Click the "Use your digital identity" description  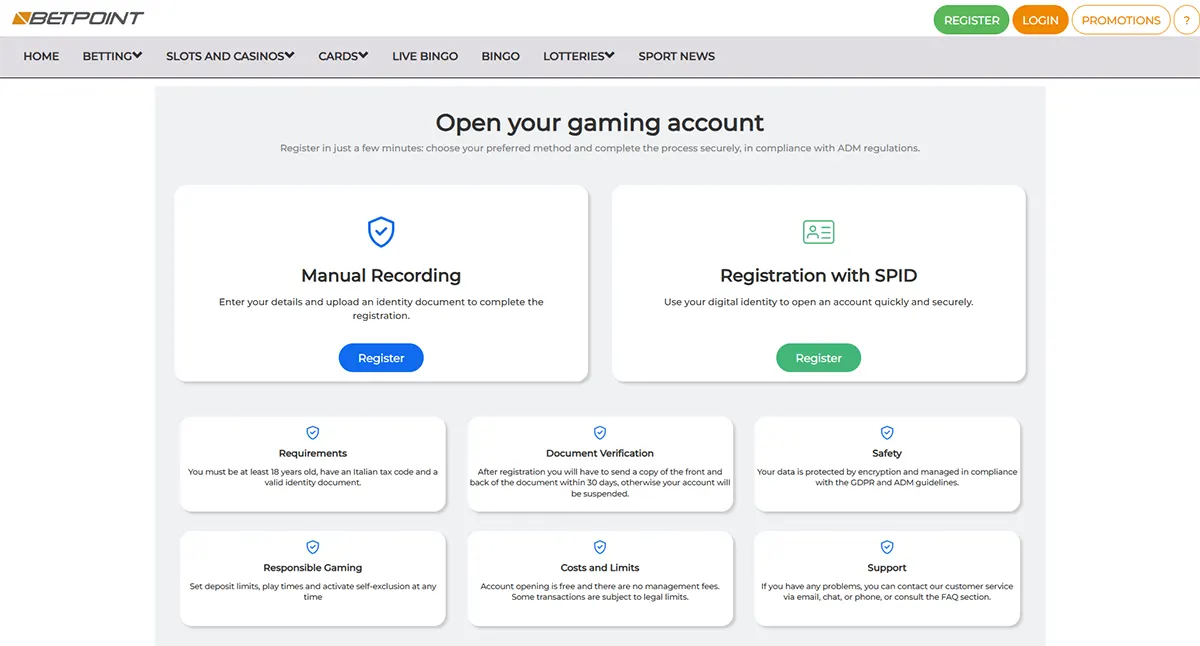tap(819, 302)
